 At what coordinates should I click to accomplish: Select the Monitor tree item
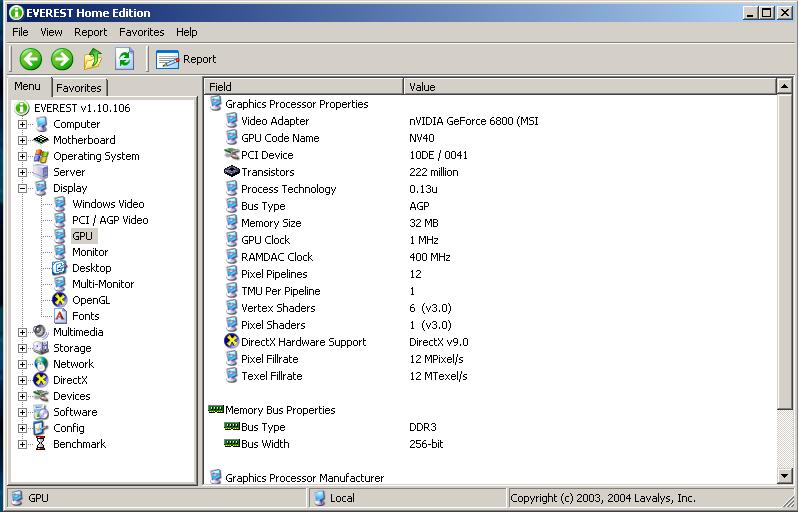tap(90, 252)
